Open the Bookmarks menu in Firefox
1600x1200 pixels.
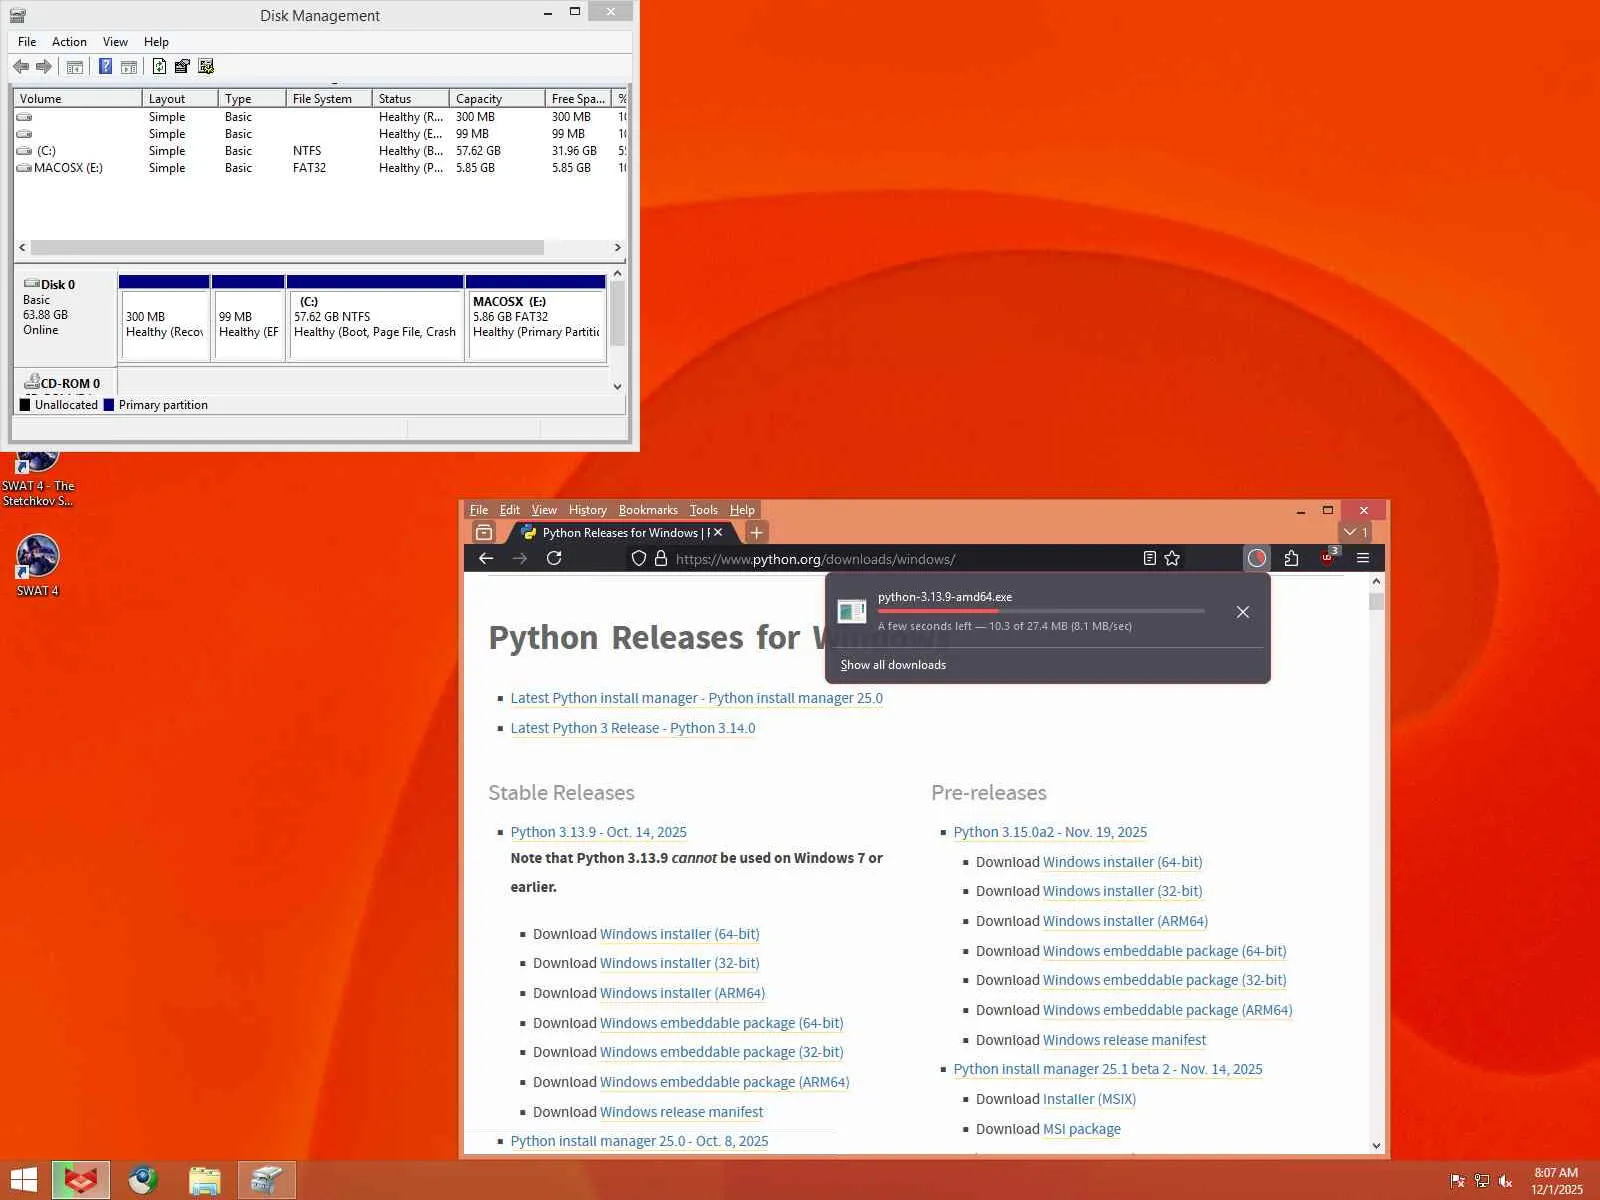(648, 510)
